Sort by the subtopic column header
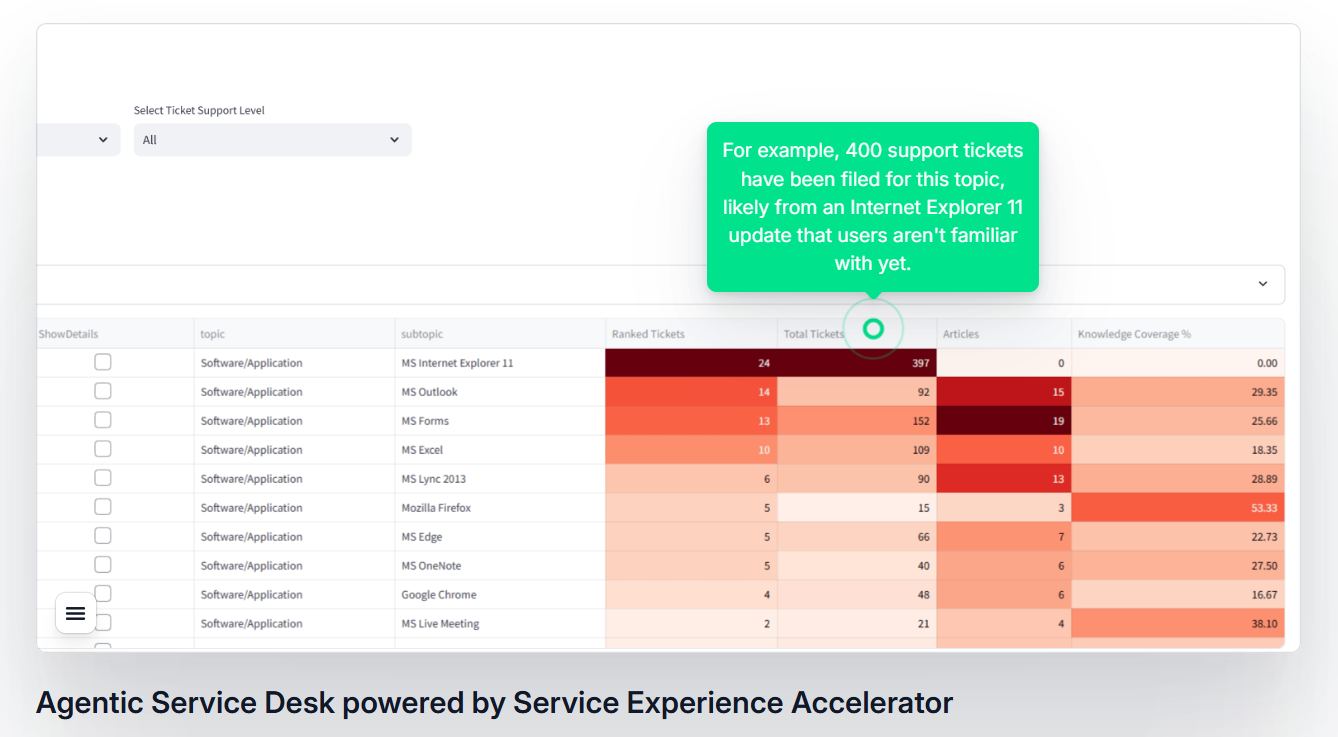The image size is (1338, 737). (x=500, y=334)
